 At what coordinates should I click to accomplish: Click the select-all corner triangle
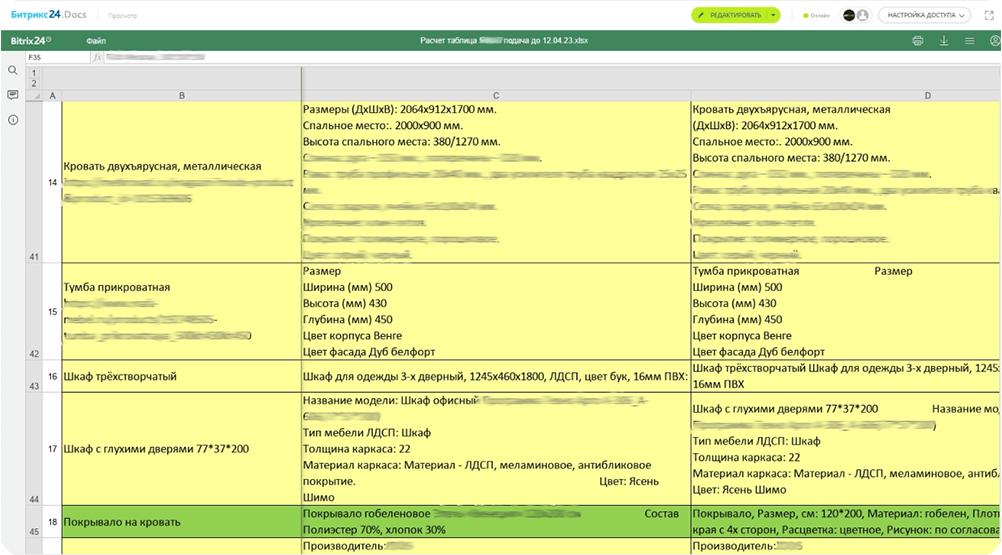click(36, 96)
